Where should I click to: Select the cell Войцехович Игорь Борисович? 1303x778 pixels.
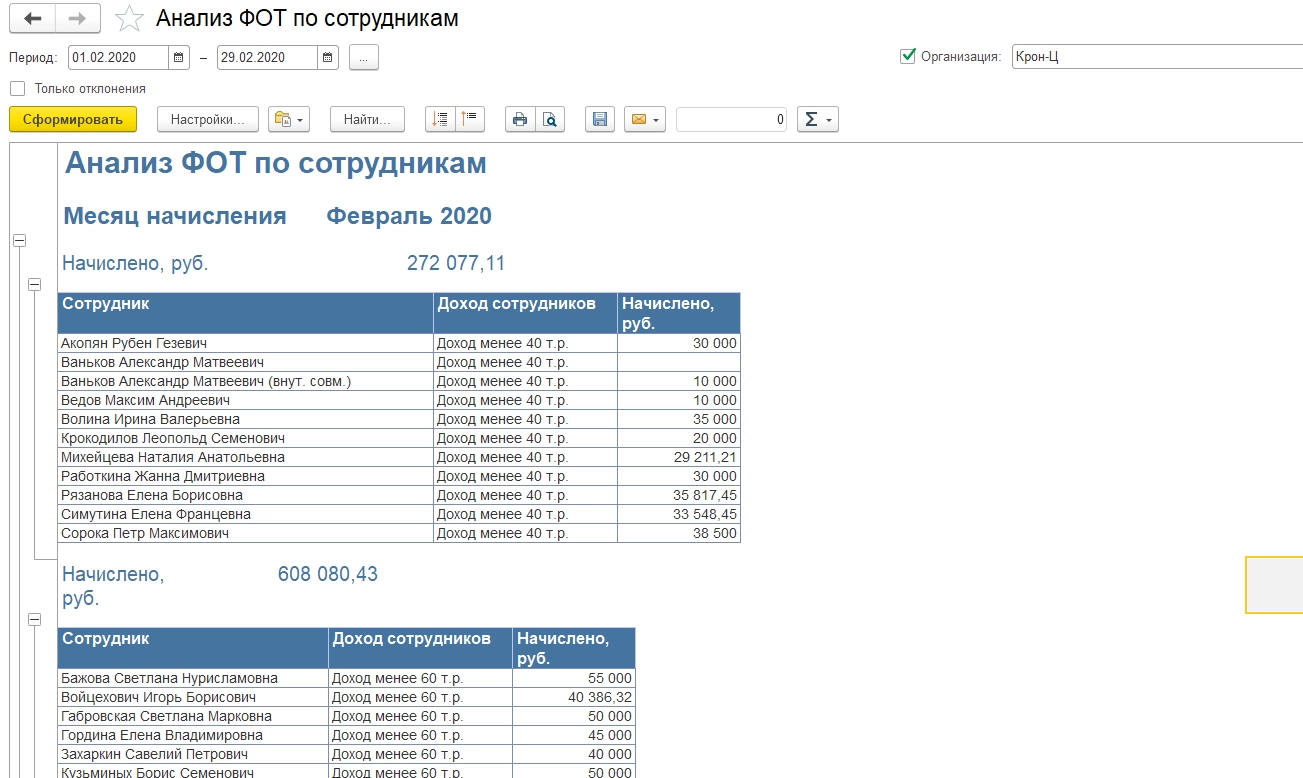(193, 697)
